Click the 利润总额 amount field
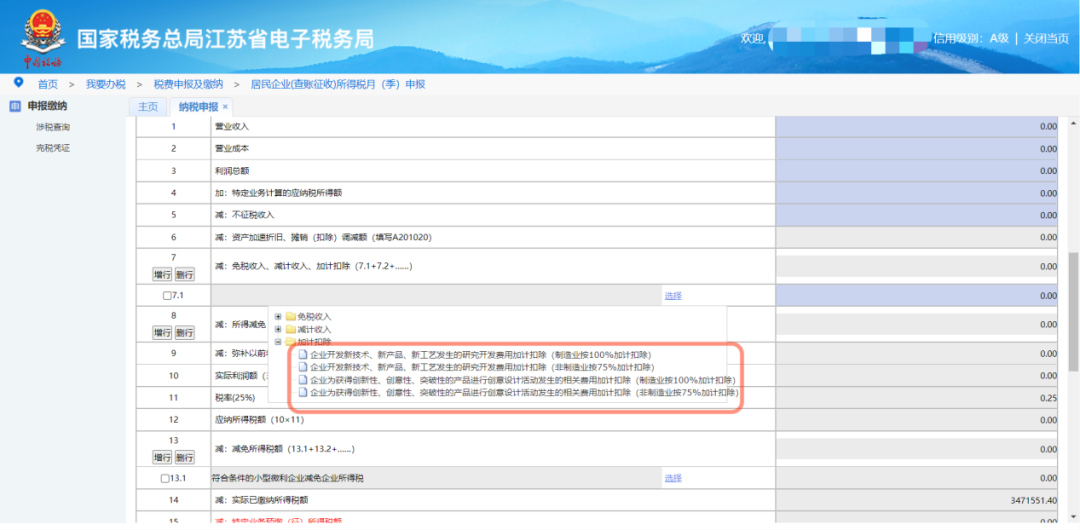The width and height of the screenshot is (1080, 530). pos(917,171)
